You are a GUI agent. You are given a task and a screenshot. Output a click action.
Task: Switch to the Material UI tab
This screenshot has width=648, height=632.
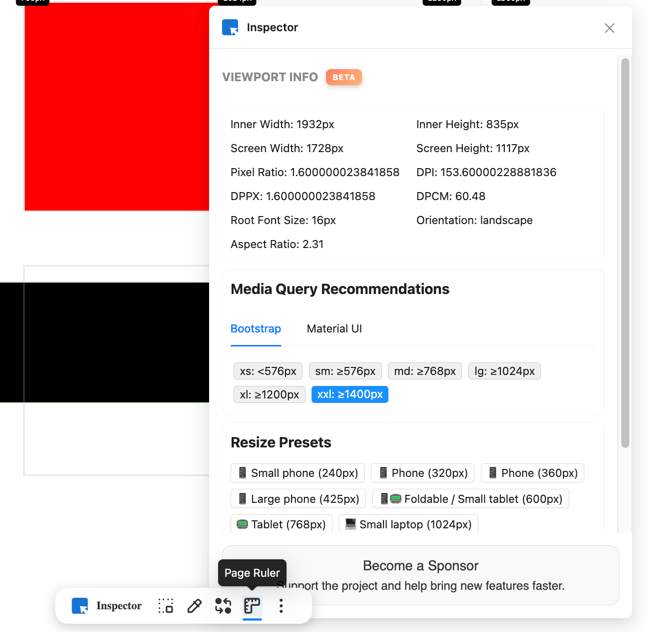[334, 329]
